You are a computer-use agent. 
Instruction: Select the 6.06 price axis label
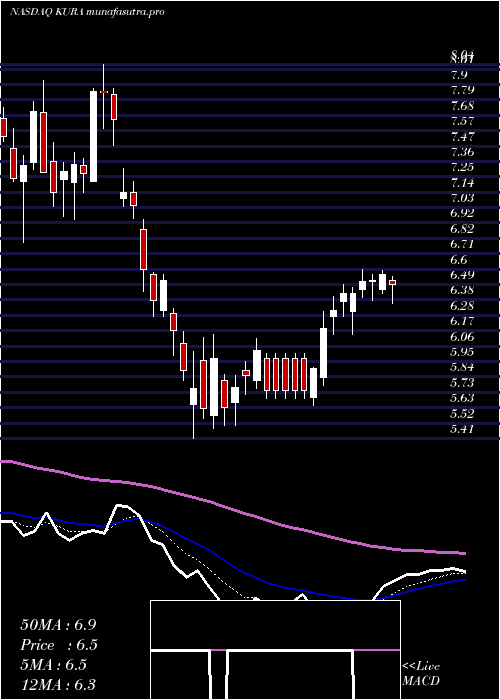tap(462, 336)
